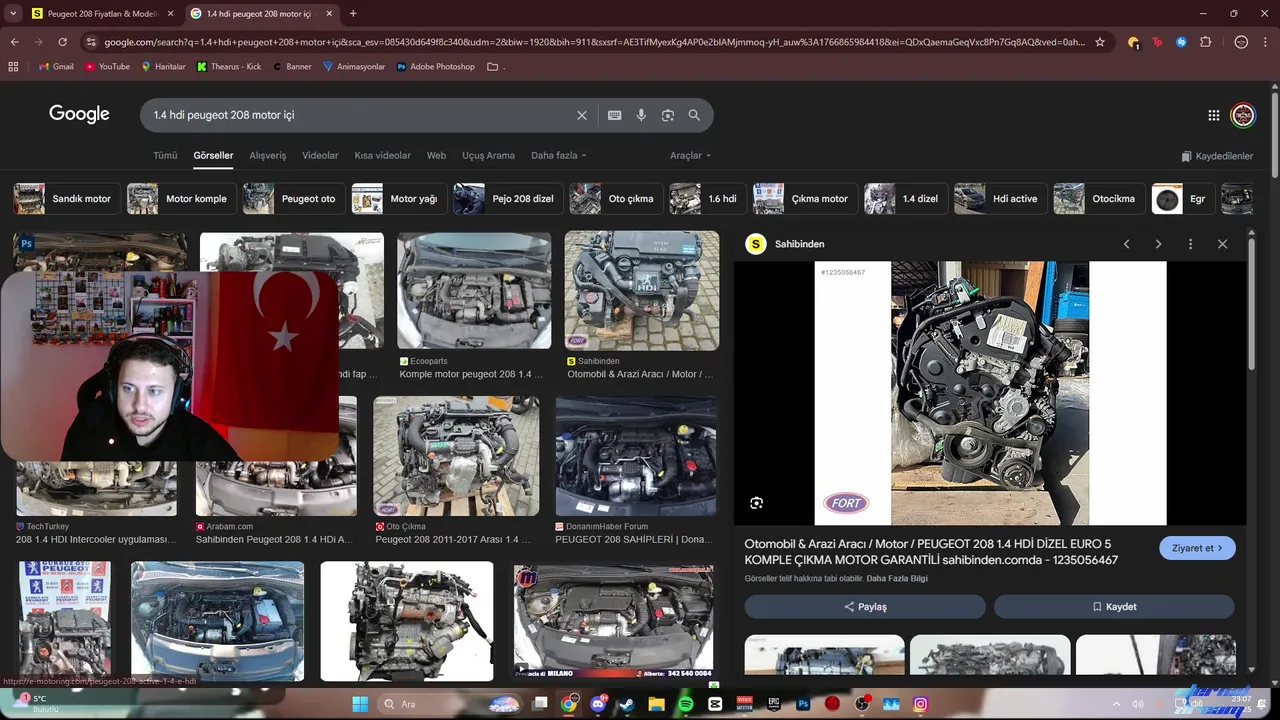Filter images by Oto çıkma chip
1280x720 pixels.
pos(617,199)
